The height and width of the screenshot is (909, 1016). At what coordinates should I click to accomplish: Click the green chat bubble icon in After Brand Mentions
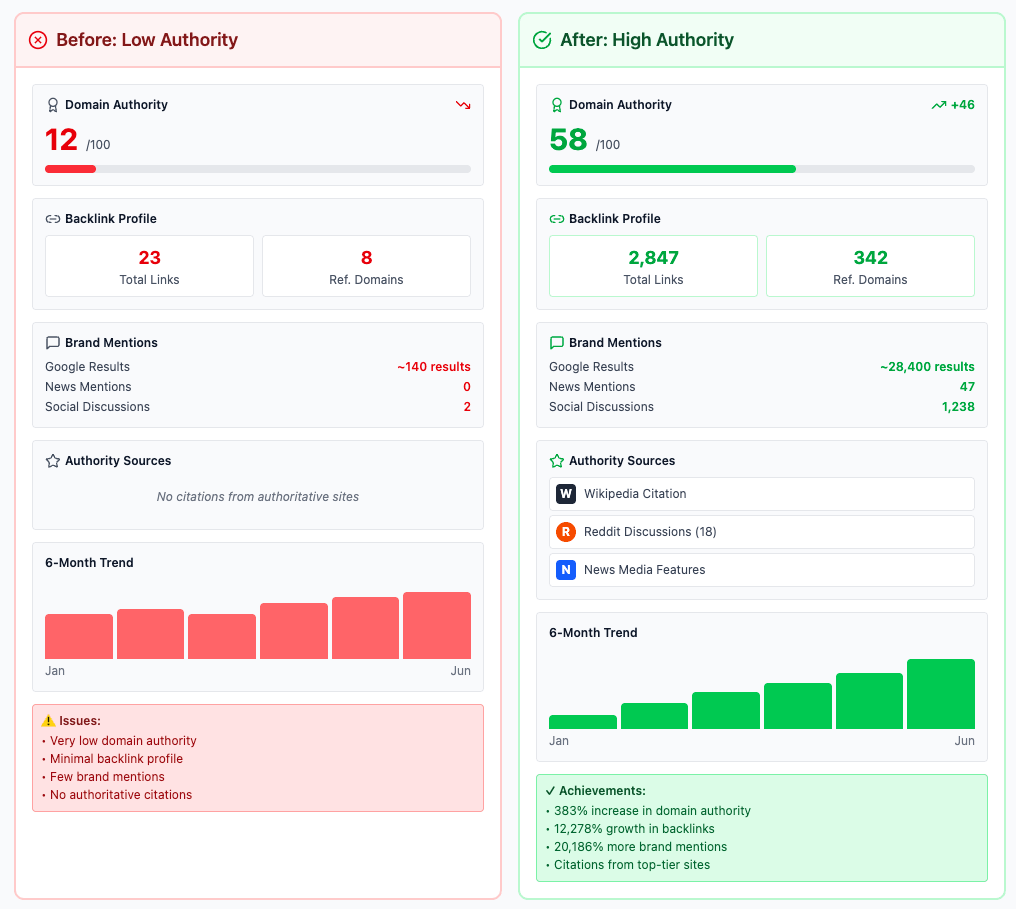557,343
